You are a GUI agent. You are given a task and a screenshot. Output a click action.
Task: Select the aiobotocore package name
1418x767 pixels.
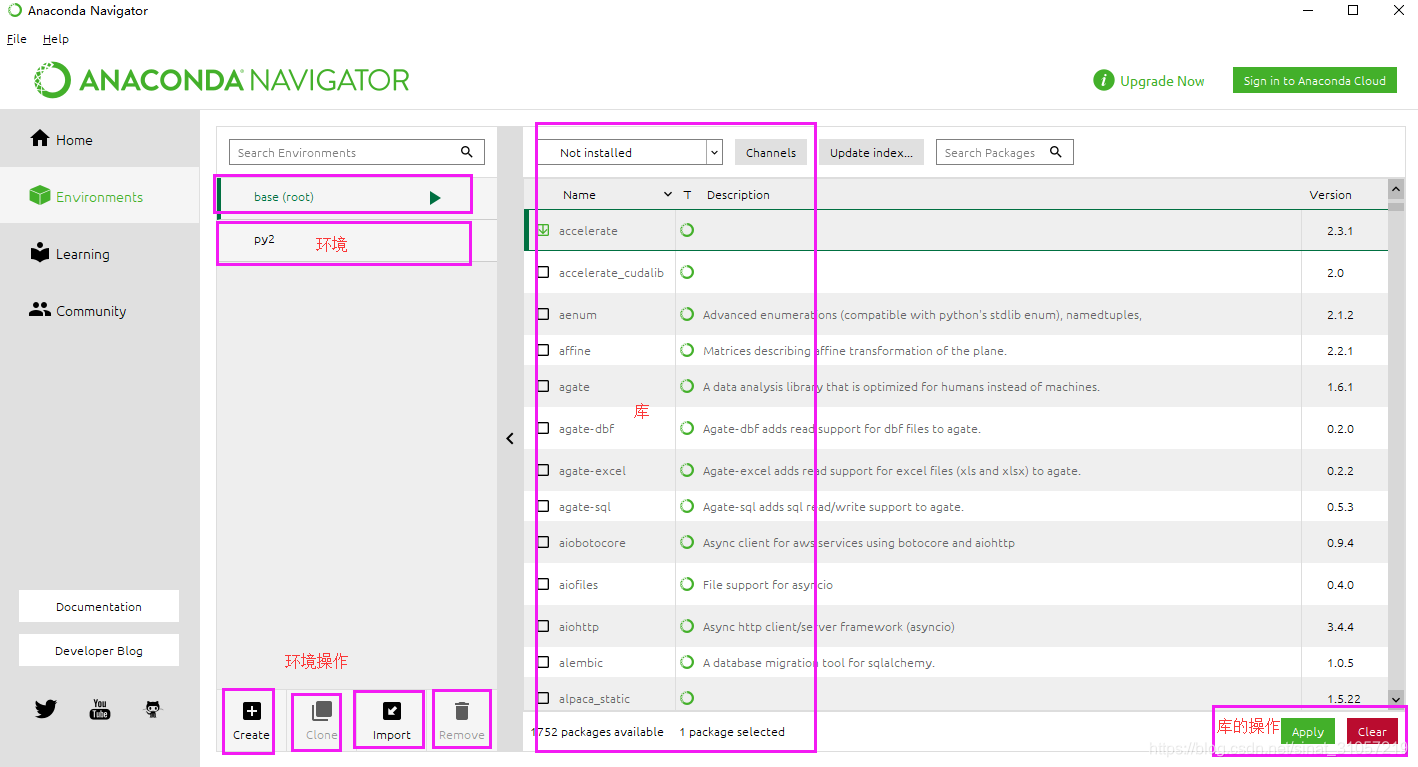(592, 542)
